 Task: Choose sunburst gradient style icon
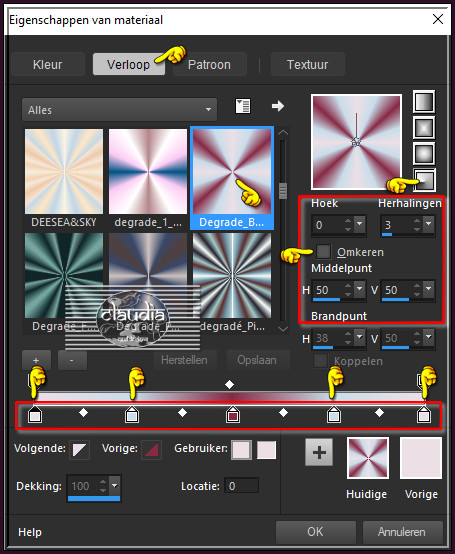(424, 154)
